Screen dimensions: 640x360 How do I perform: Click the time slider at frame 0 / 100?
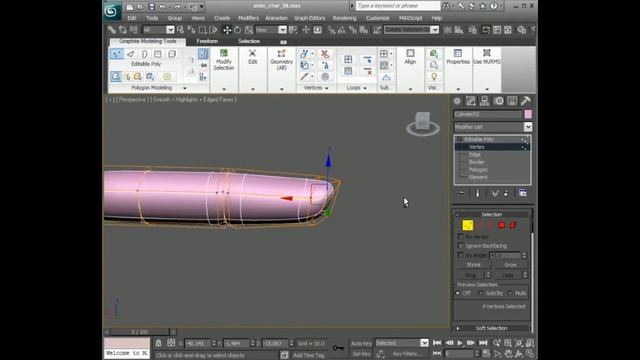tap(140, 332)
